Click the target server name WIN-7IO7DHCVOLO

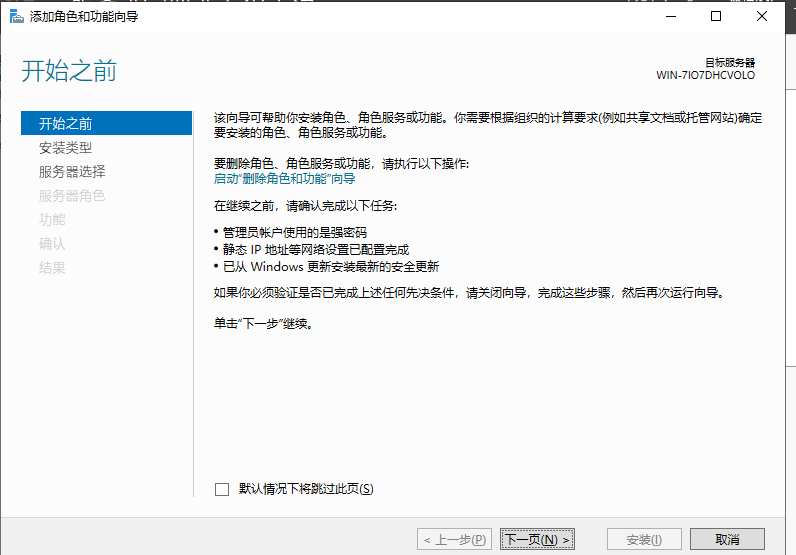[x=705, y=75]
